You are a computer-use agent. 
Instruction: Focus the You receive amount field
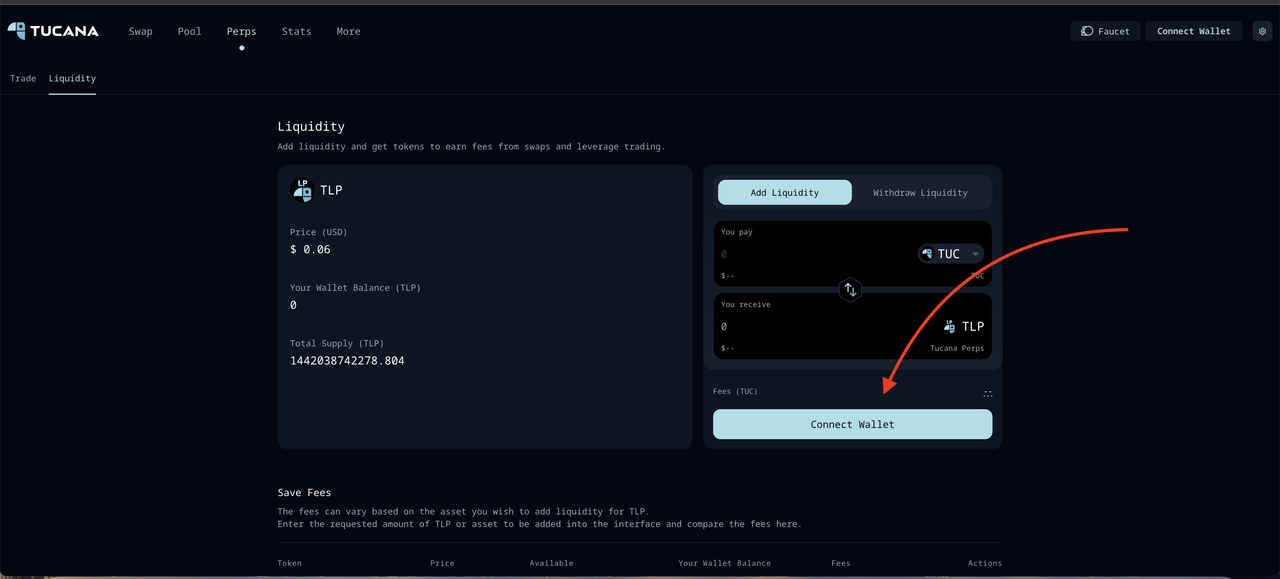pyautogui.click(x=828, y=326)
